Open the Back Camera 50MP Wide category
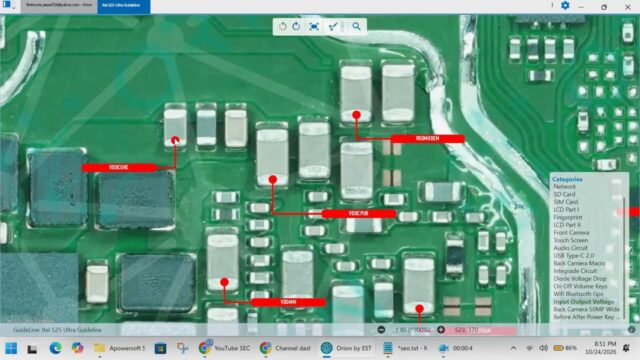The width and height of the screenshot is (640, 360). pos(587,309)
